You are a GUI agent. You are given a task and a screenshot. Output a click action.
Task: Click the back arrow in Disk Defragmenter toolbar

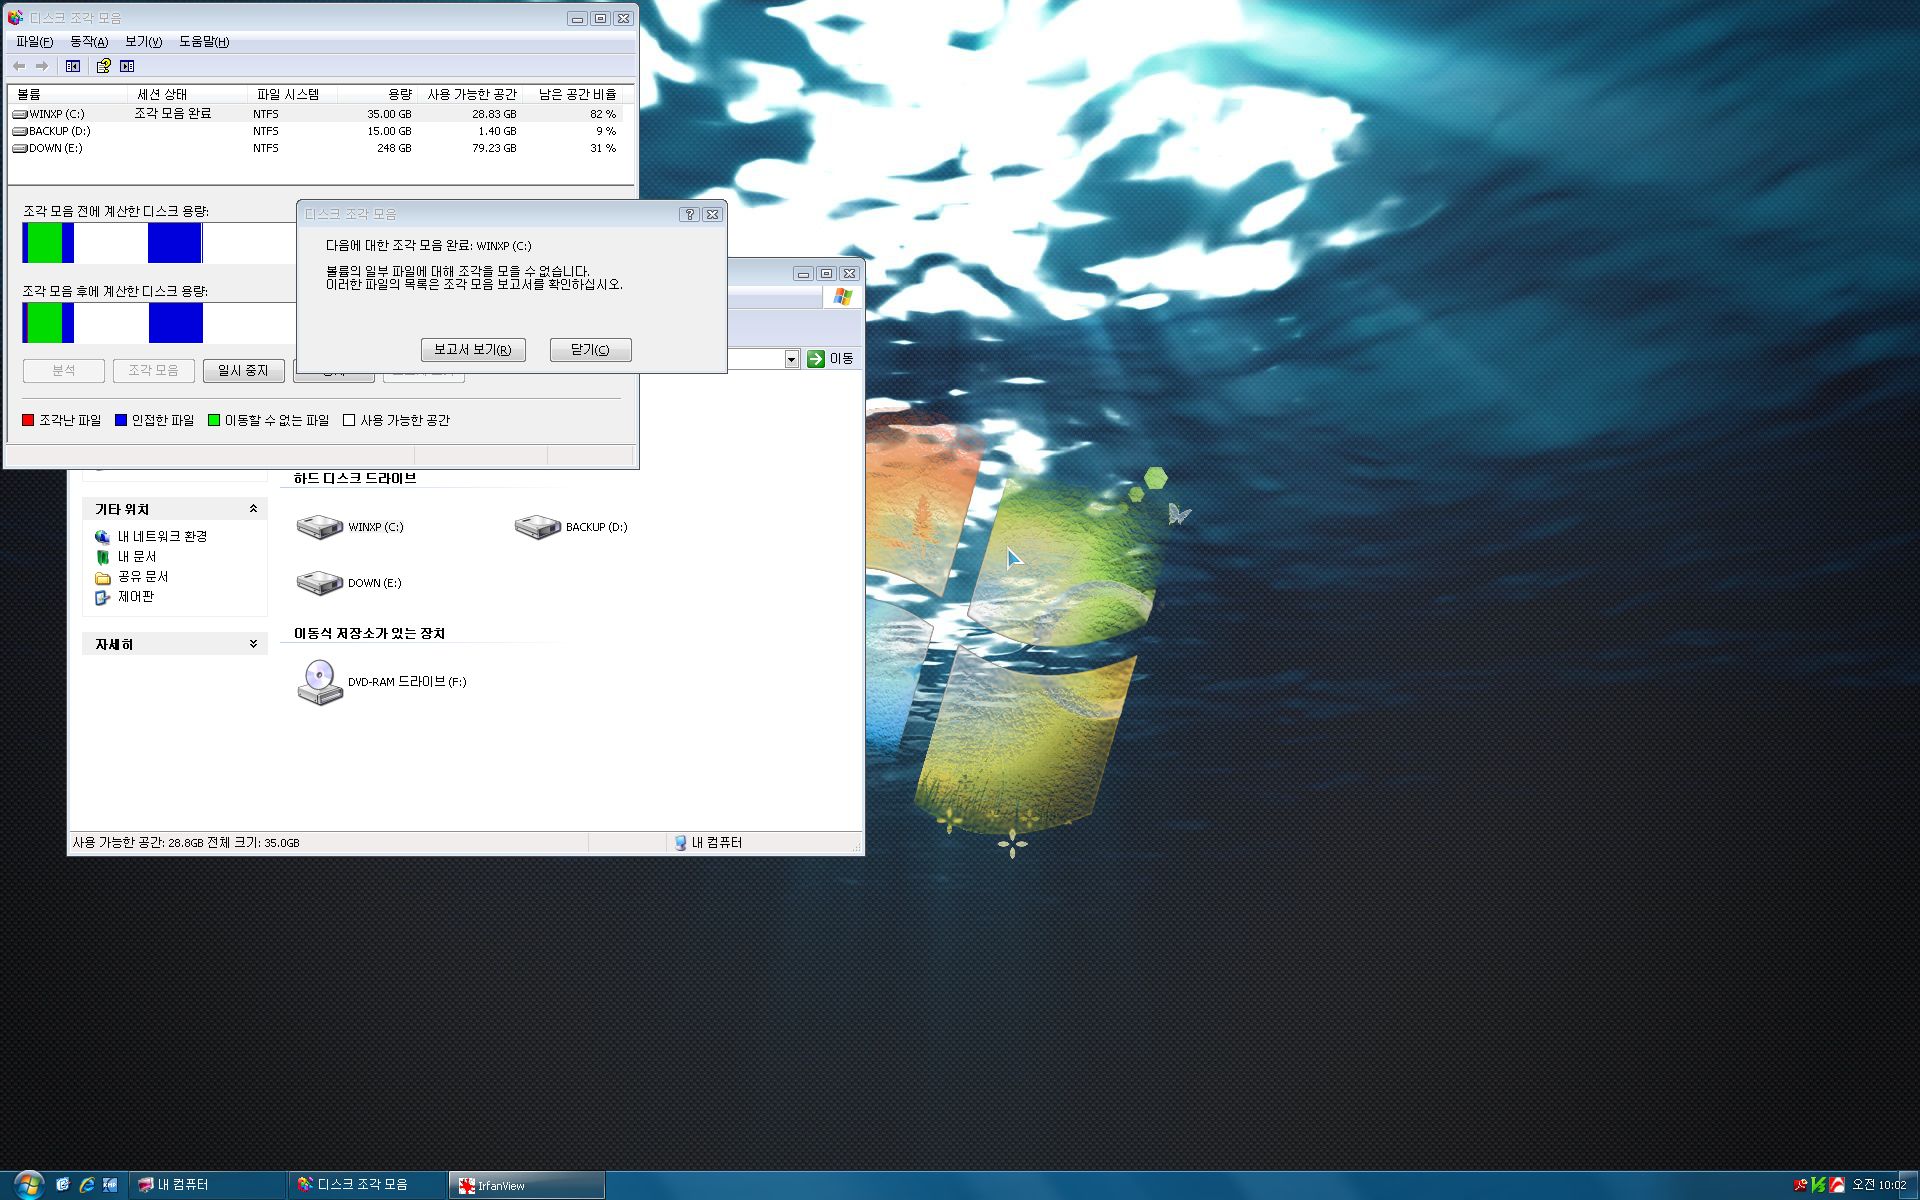pos(19,66)
